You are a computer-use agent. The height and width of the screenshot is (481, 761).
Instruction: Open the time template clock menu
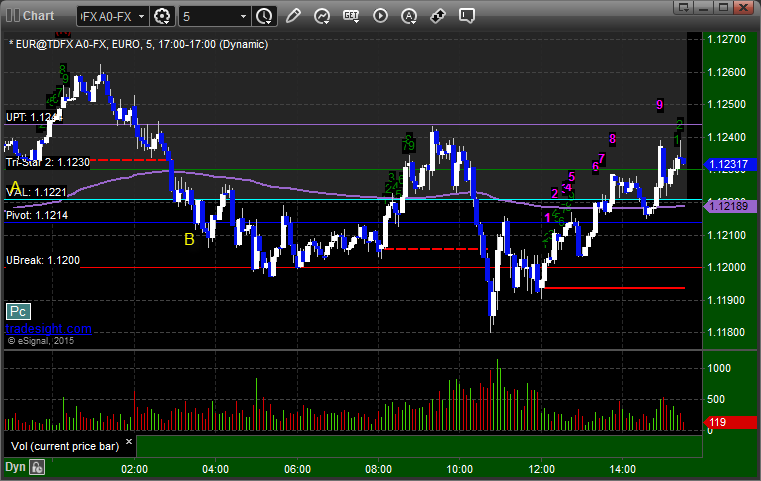point(265,17)
